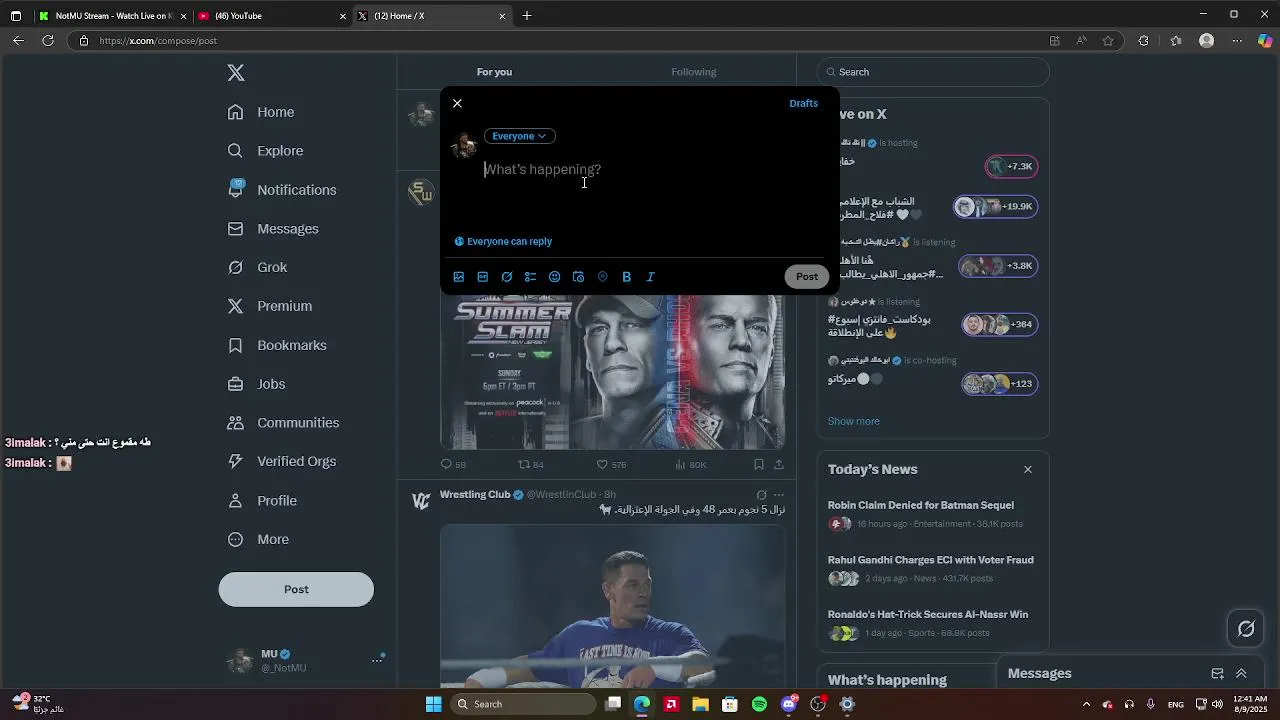Click the What's happening text field

(655, 170)
